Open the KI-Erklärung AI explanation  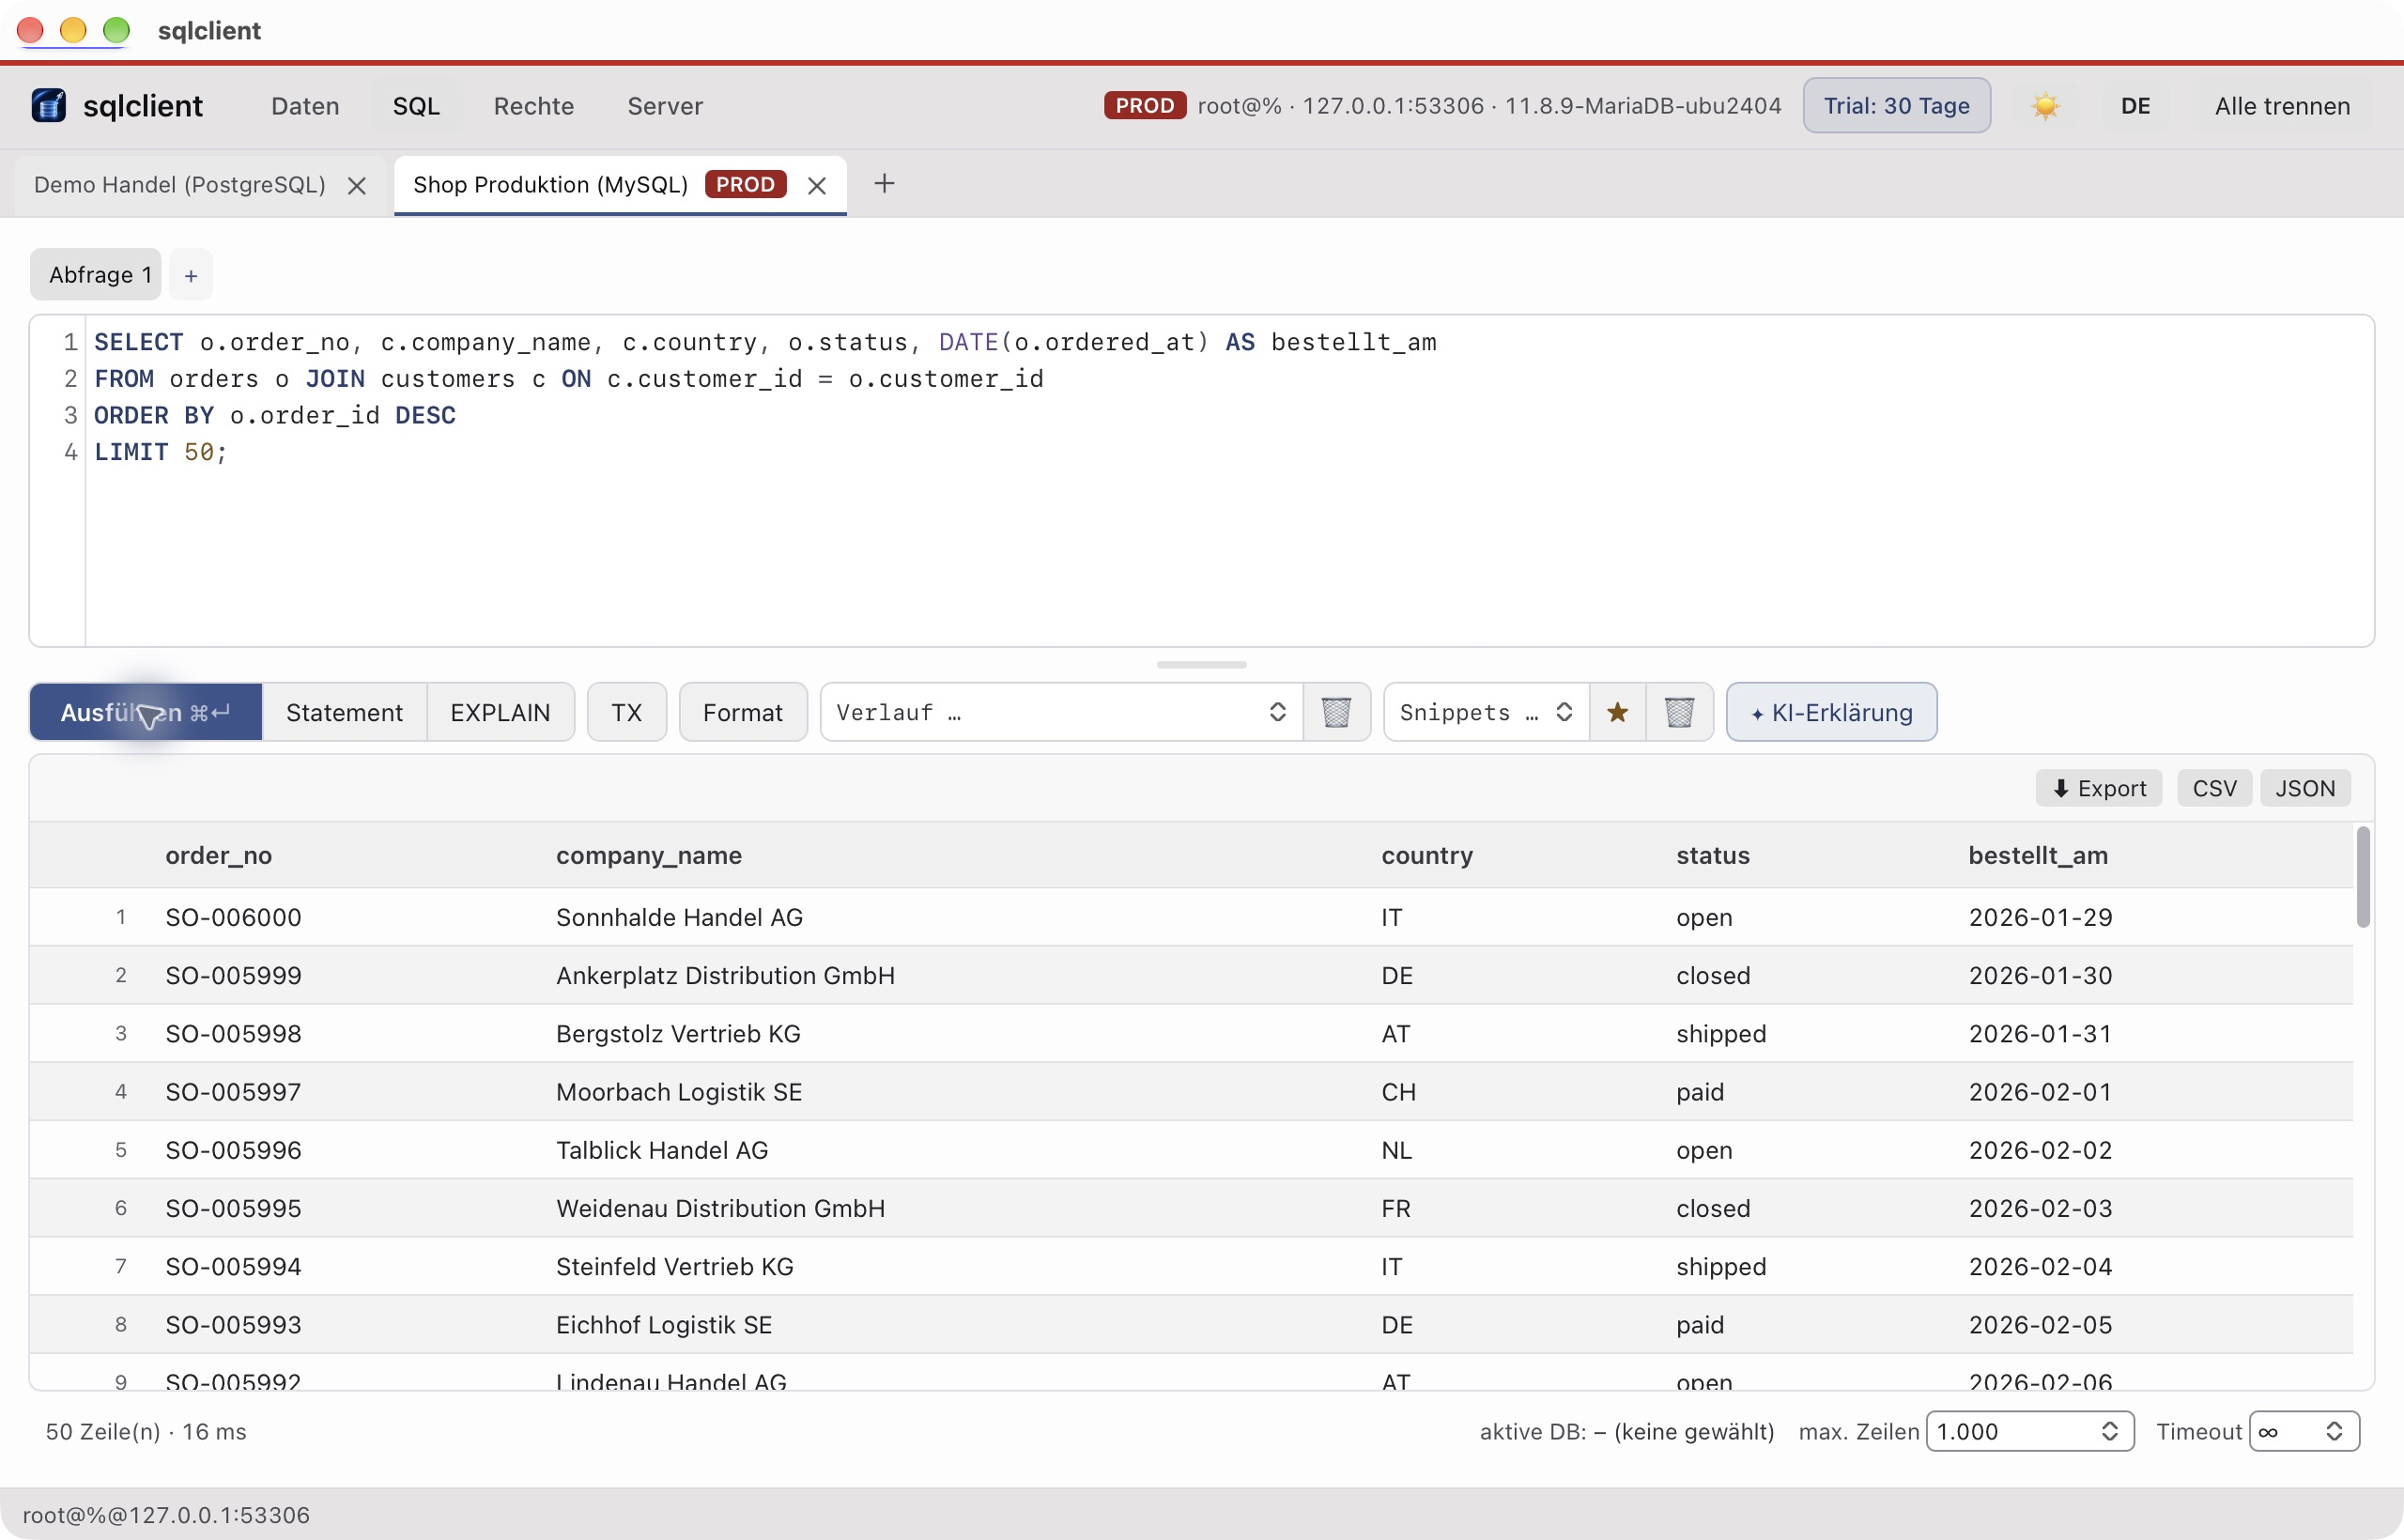(x=1832, y=712)
